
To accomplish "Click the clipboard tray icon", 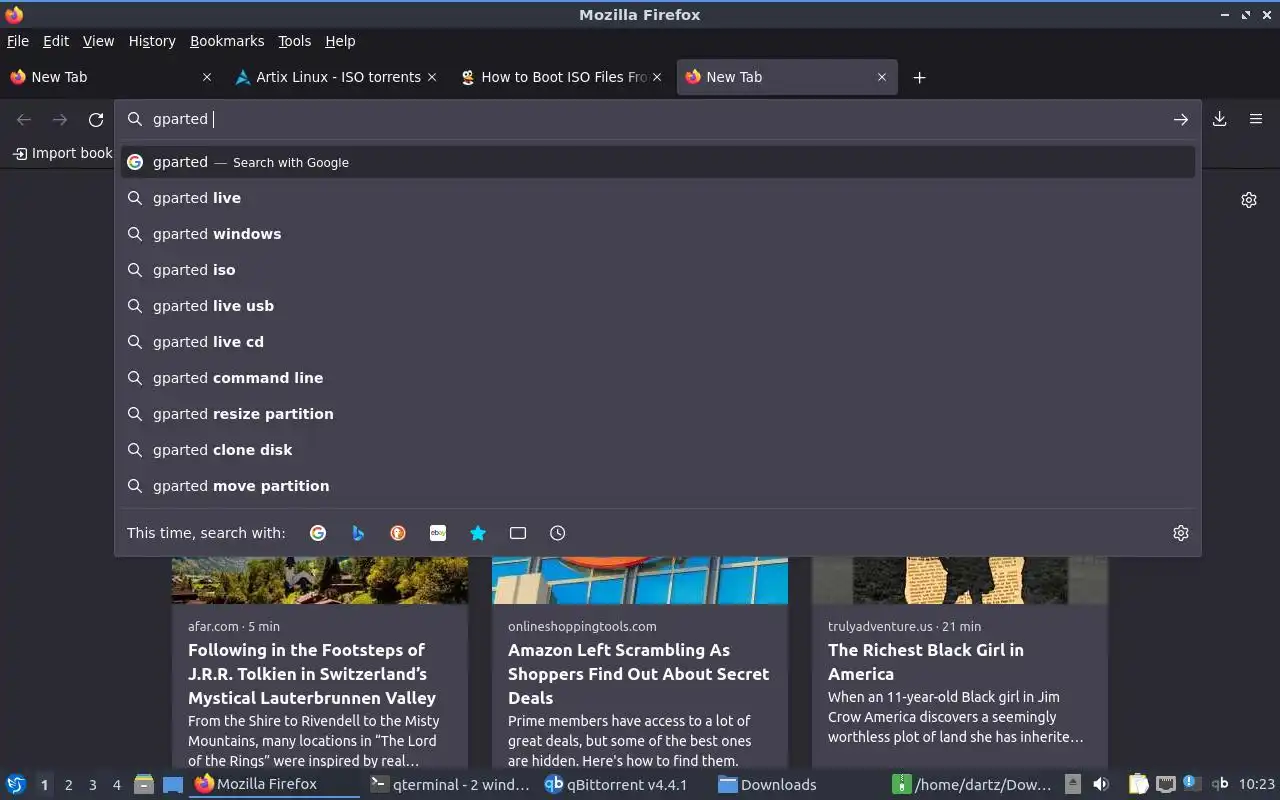I will click(1138, 784).
